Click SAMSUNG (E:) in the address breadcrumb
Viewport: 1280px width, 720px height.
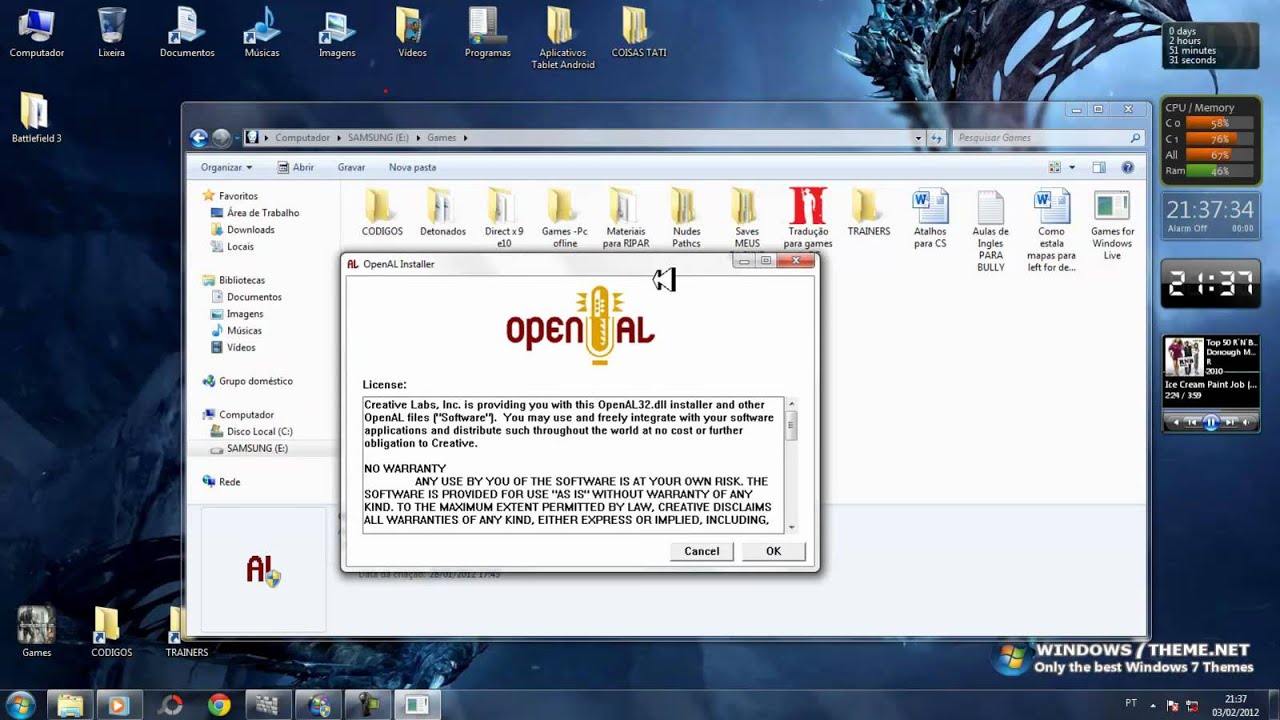pyautogui.click(x=378, y=138)
